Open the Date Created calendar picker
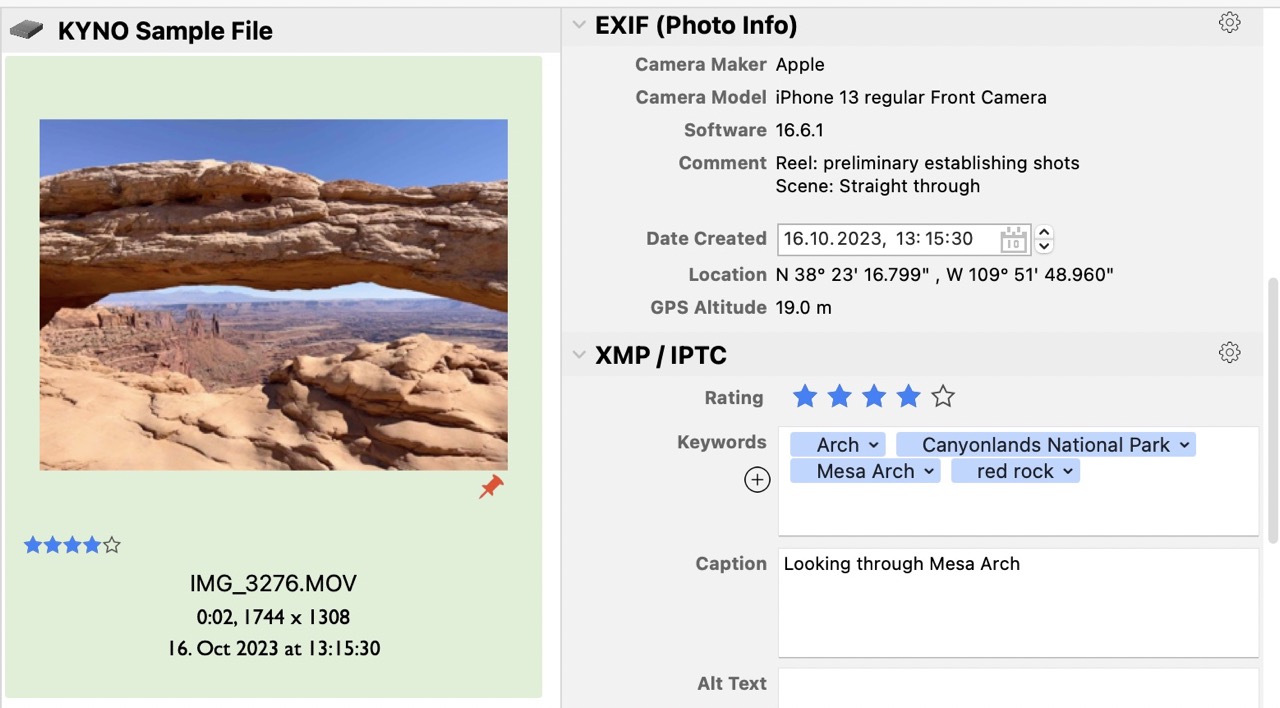 pyautogui.click(x=1013, y=240)
